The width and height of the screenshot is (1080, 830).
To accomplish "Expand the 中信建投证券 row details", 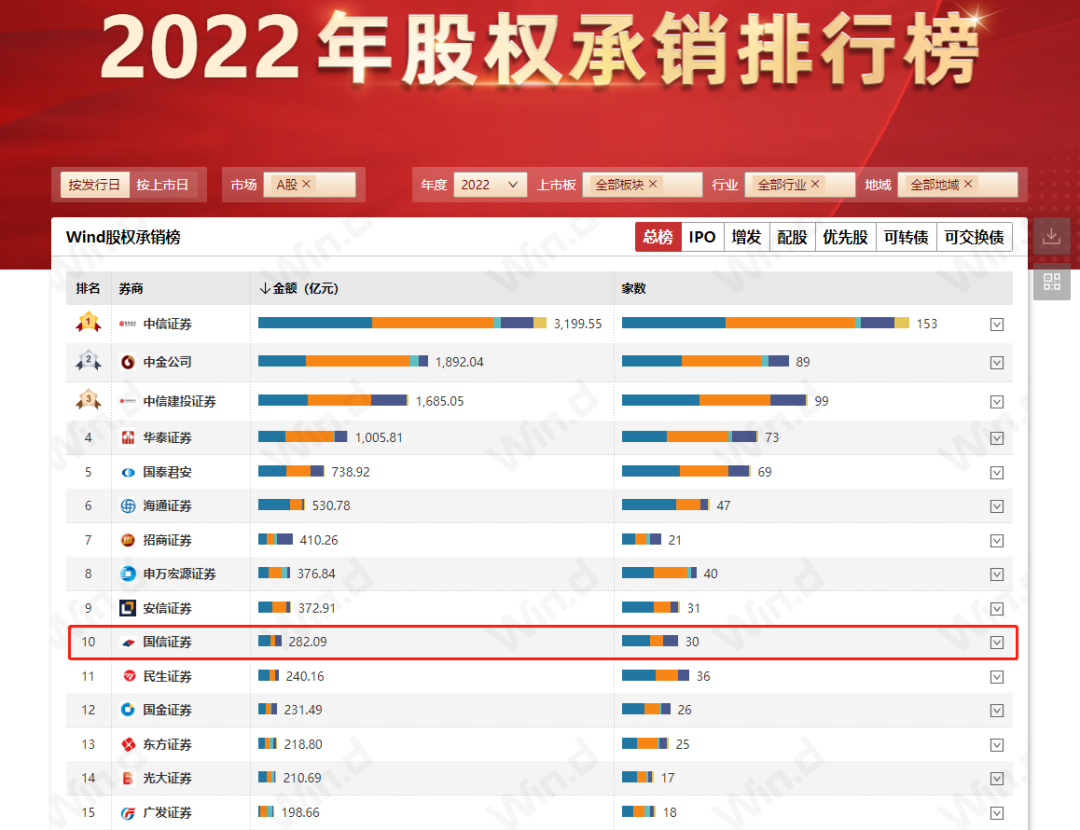I will point(997,402).
